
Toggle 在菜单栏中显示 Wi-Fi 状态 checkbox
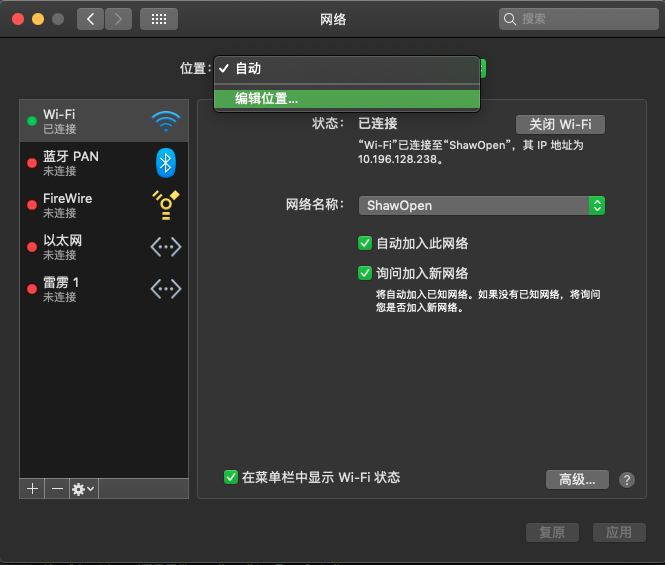click(231, 477)
